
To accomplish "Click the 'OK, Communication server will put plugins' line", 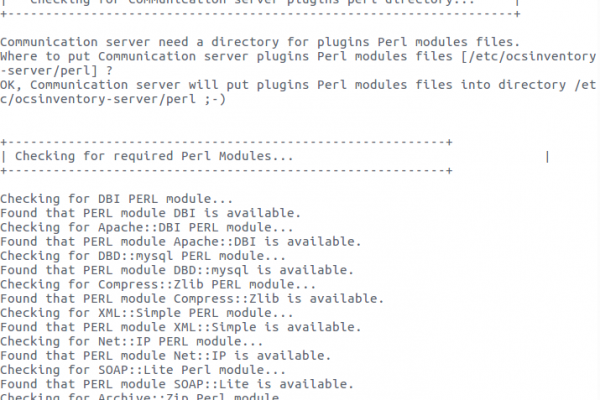I will 298,85.
